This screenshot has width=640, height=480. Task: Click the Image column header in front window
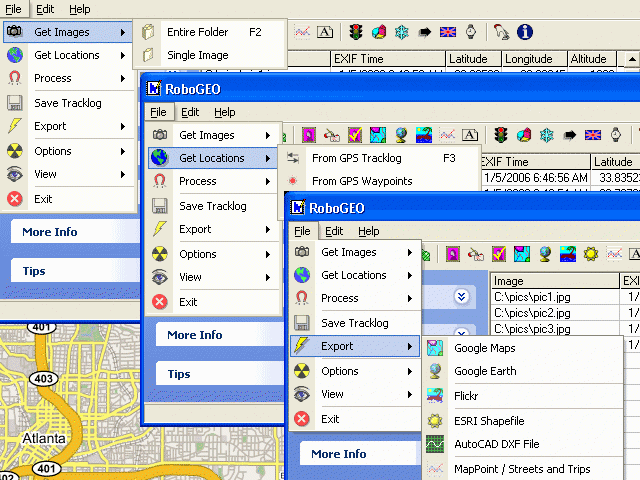tap(554, 281)
